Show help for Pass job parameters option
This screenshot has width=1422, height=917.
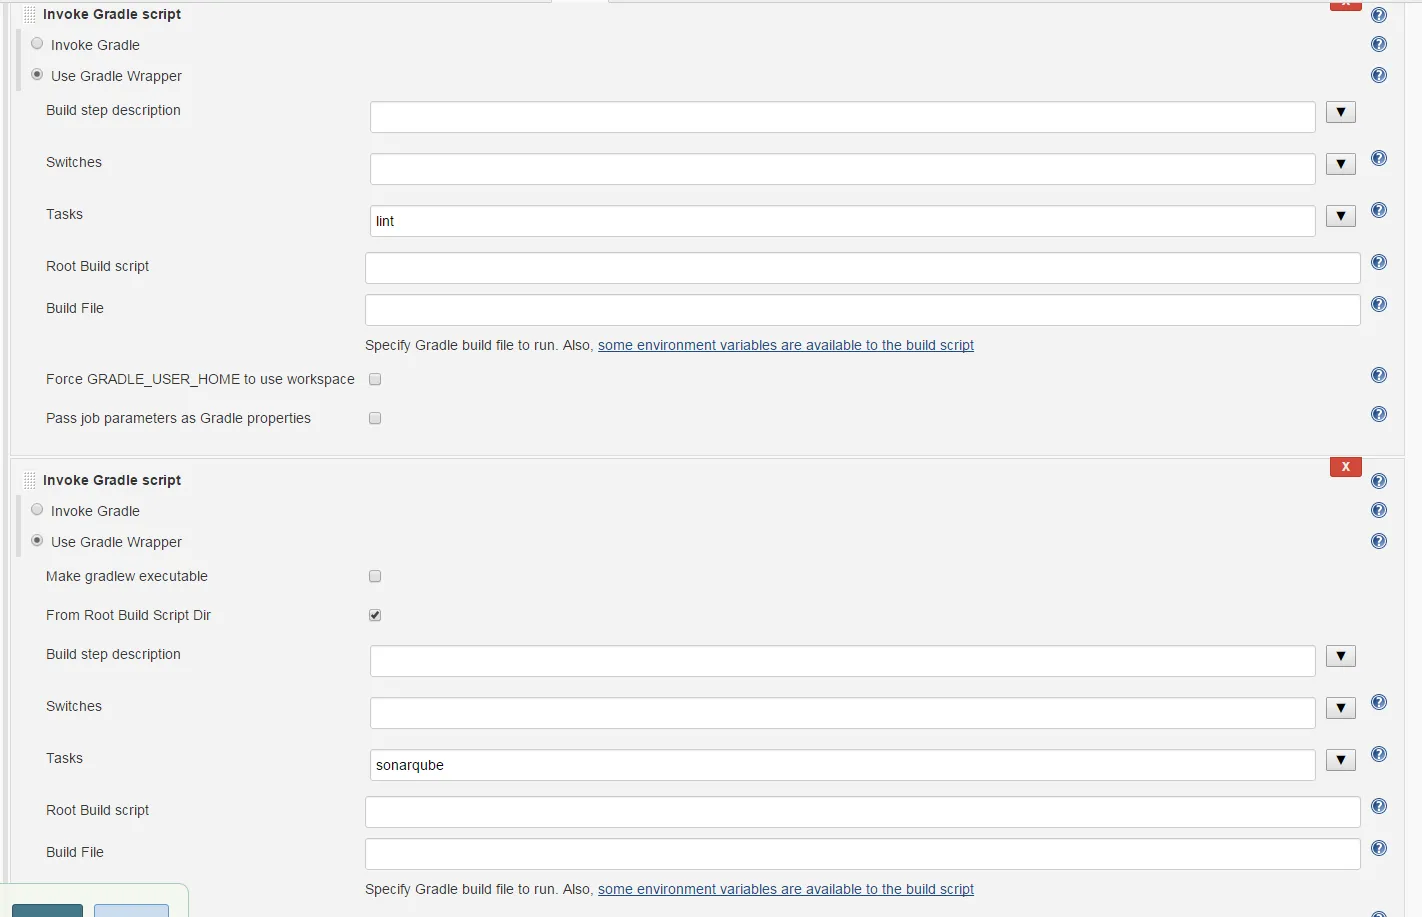click(x=1379, y=414)
